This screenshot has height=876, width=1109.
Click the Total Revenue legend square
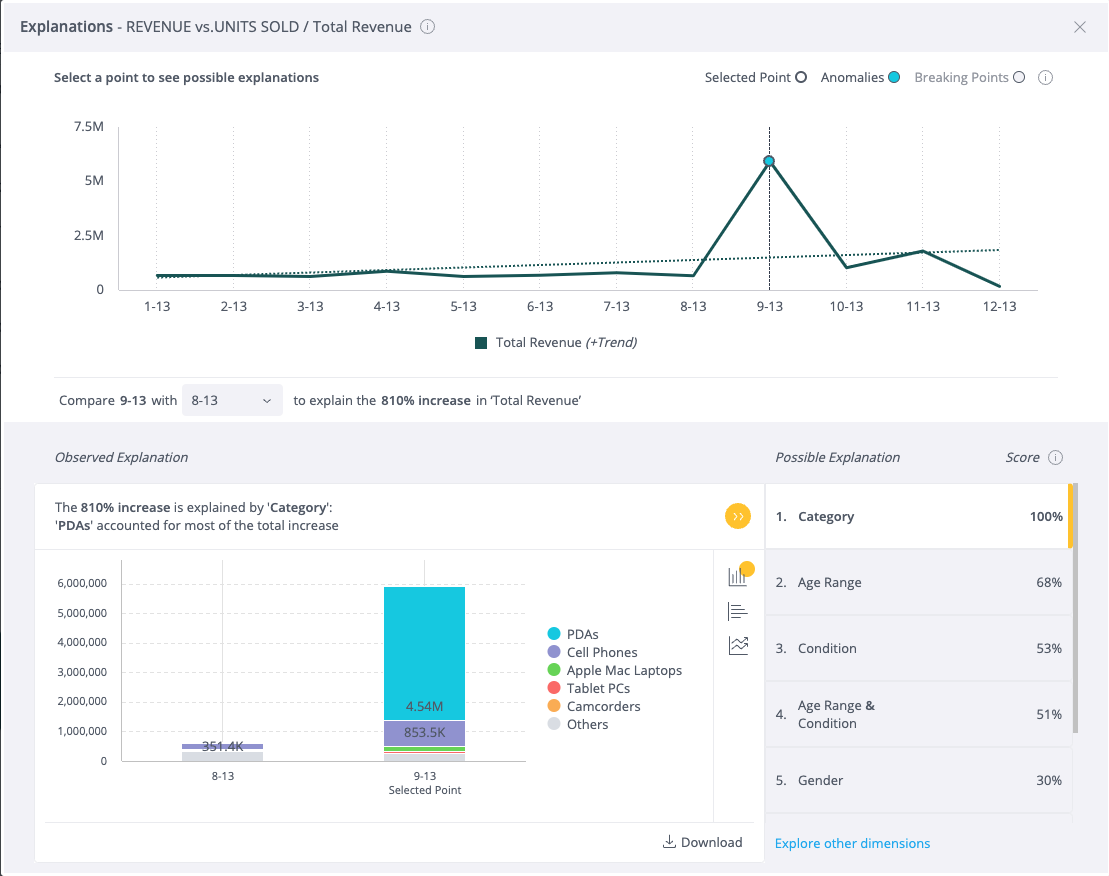(x=481, y=343)
